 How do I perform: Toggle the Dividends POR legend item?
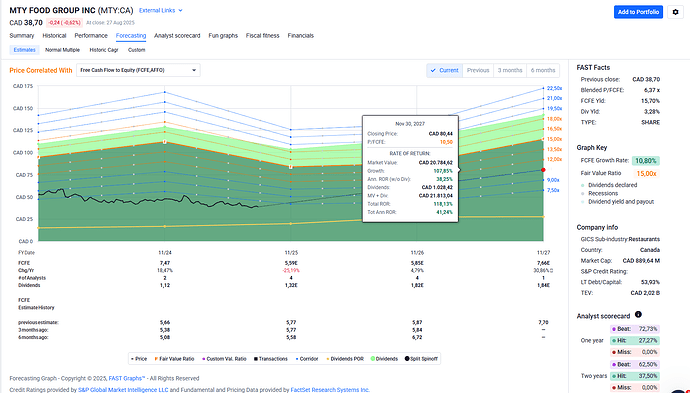point(345,359)
